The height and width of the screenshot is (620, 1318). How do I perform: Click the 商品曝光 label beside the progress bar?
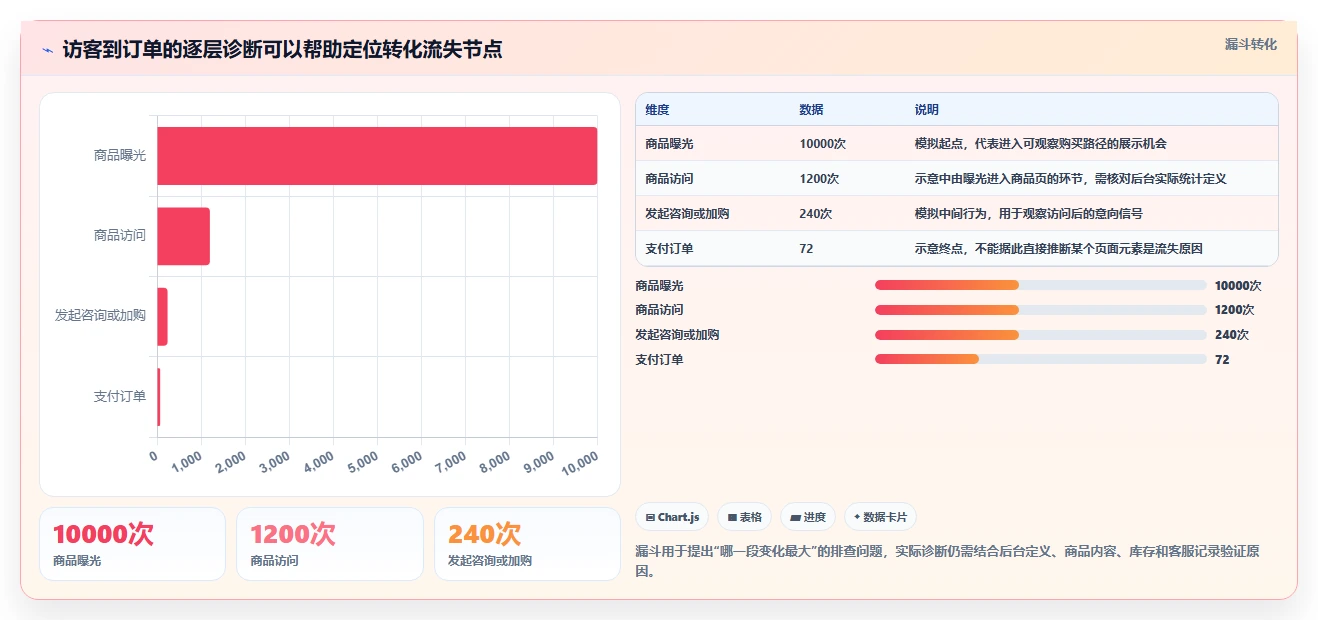659,285
